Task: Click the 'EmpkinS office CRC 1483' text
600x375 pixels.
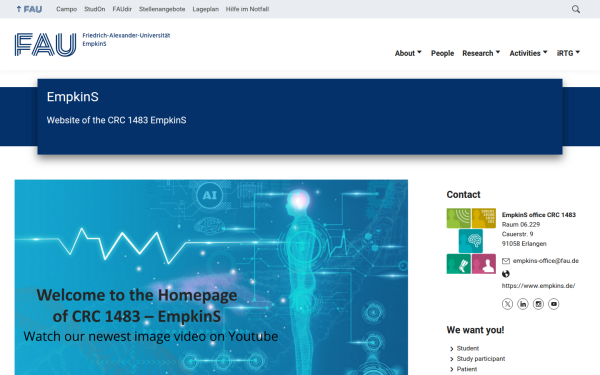Action: coord(539,215)
